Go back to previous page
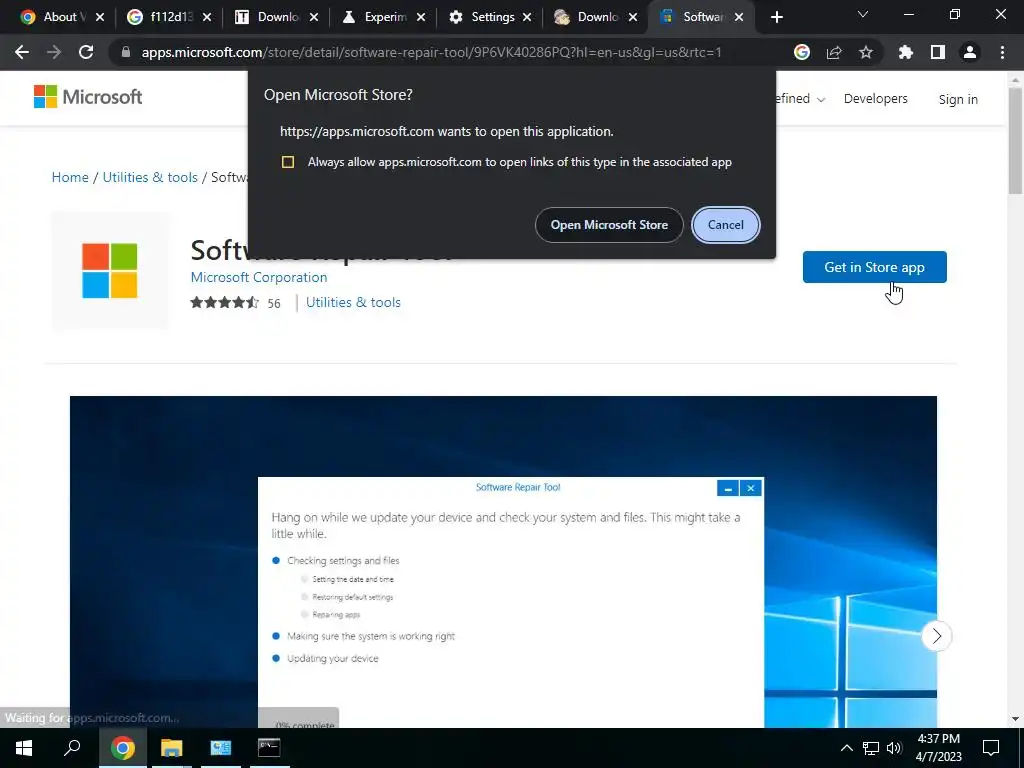 point(22,52)
